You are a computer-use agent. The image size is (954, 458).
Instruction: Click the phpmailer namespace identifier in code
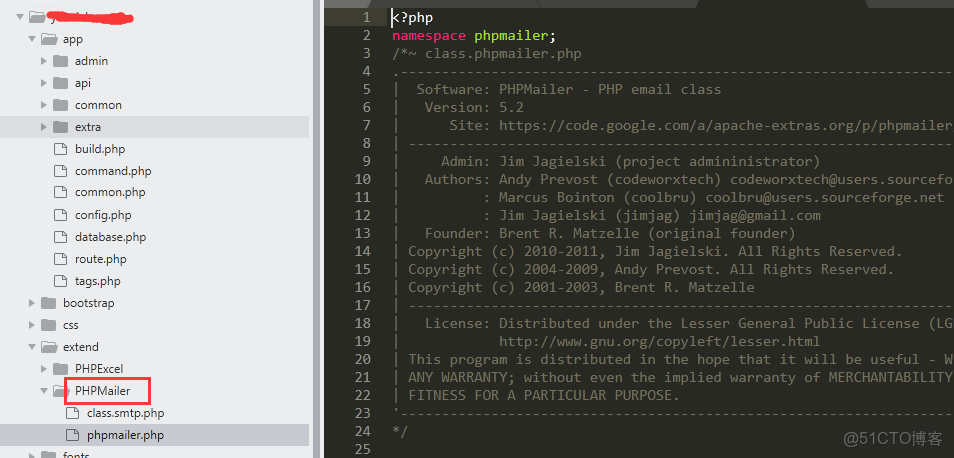(511, 36)
